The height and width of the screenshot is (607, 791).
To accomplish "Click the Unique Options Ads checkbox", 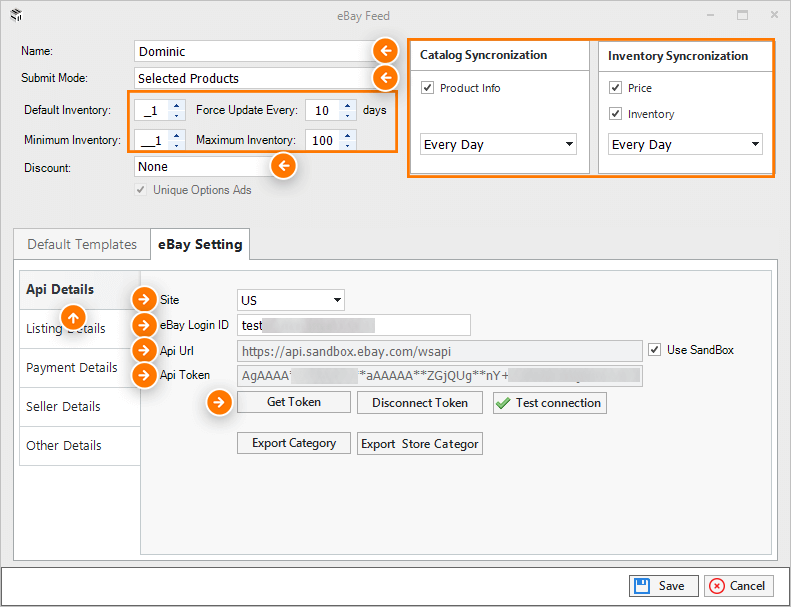I will tap(140, 190).
